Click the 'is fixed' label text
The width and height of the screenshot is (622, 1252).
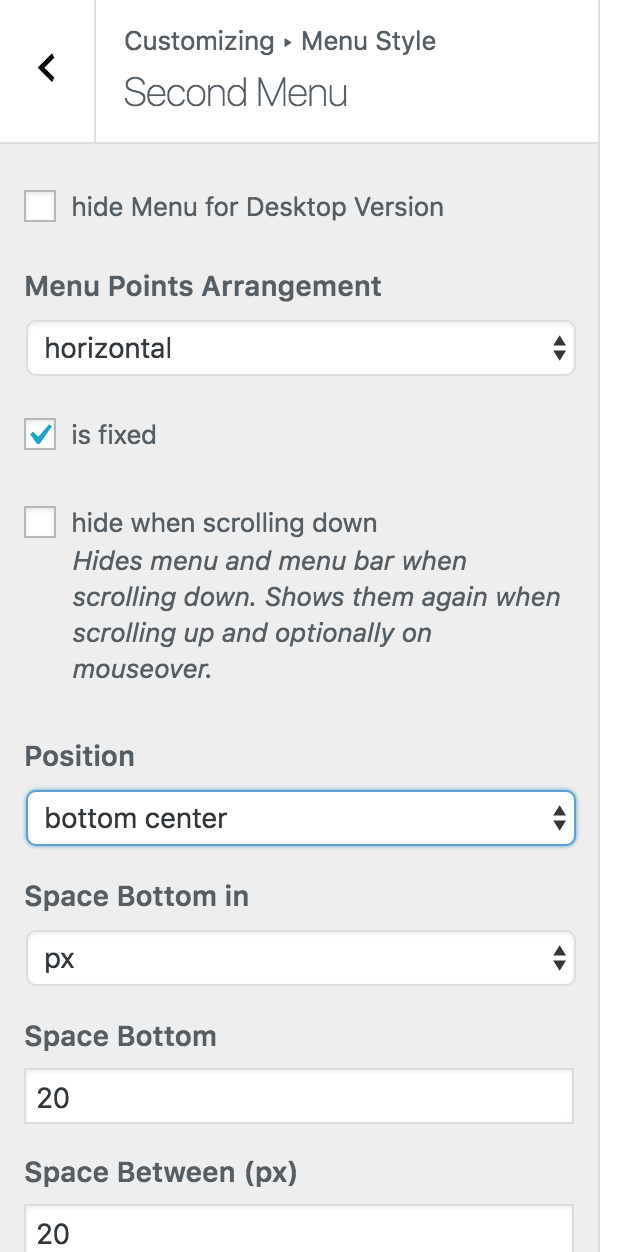coord(114,435)
